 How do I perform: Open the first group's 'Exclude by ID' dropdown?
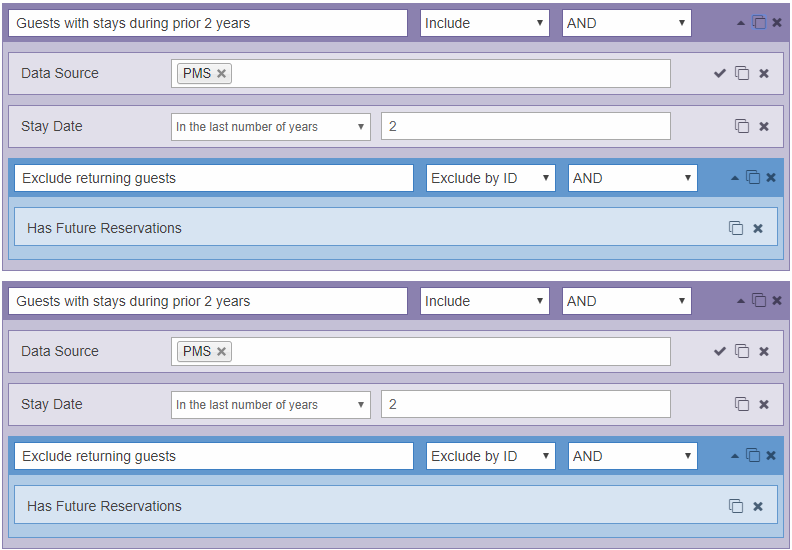[490, 178]
